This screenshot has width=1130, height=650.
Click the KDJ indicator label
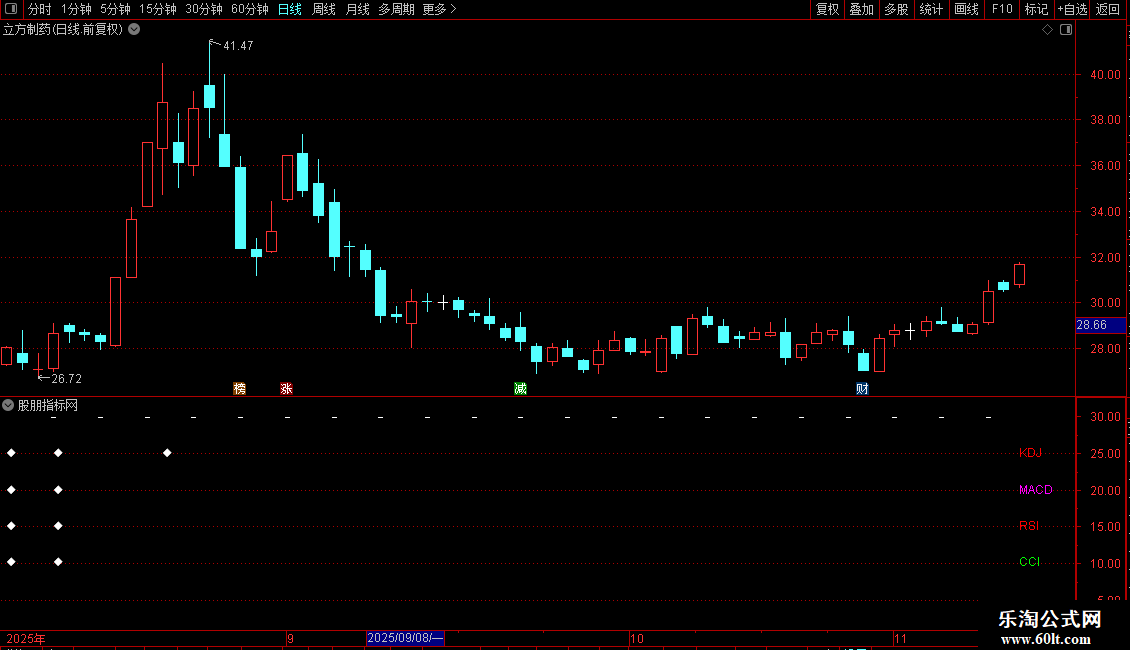click(x=1030, y=453)
